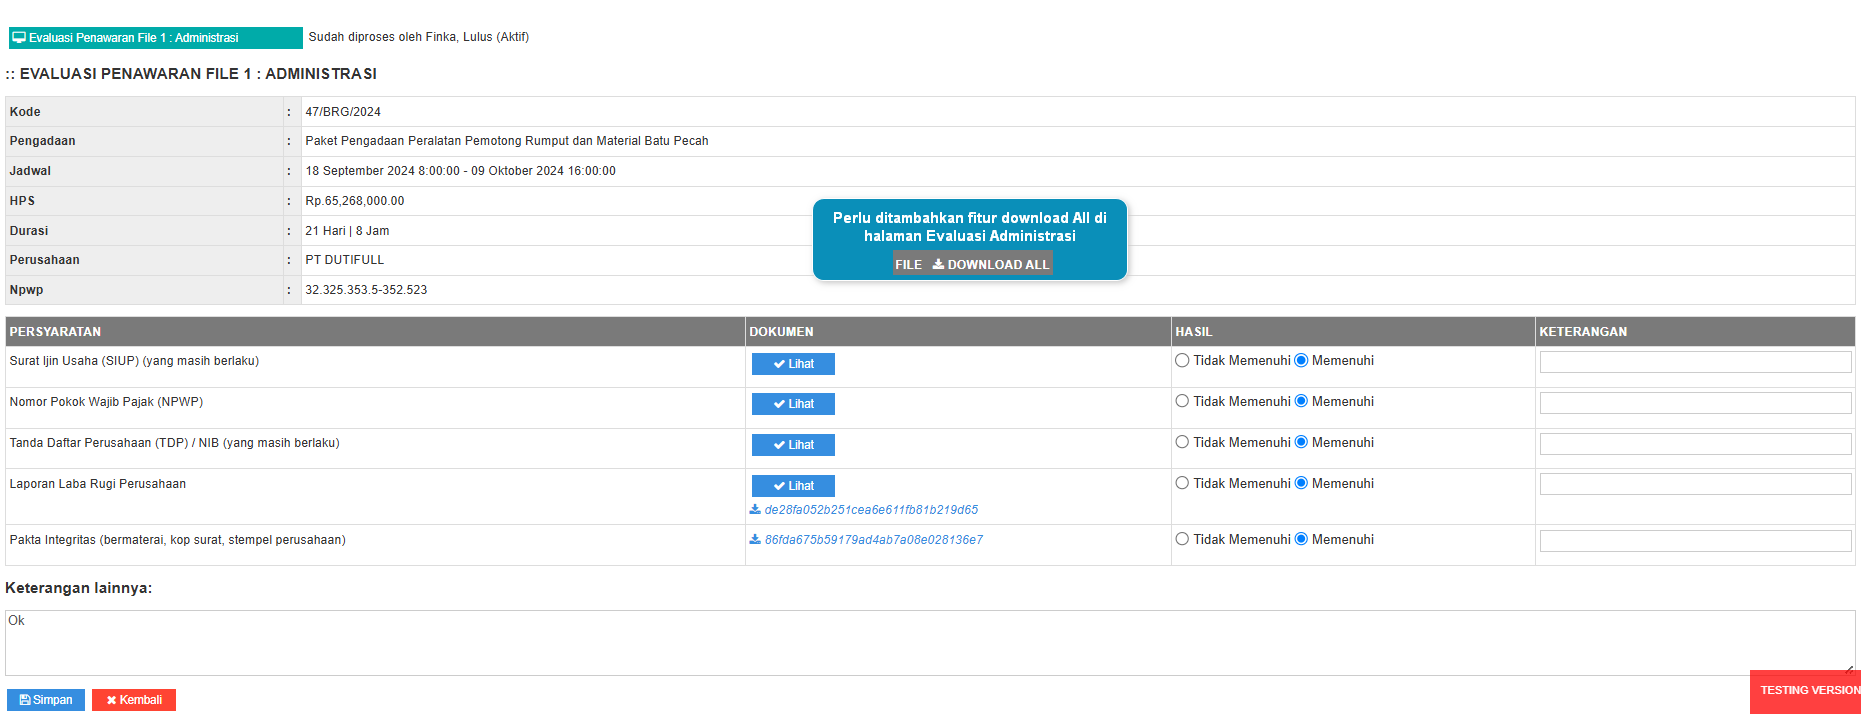The height and width of the screenshot is (717, 1861).
Task: Open the Evaluasi Penawaran File 1 Administrasi tab
Action: (155, 38)
